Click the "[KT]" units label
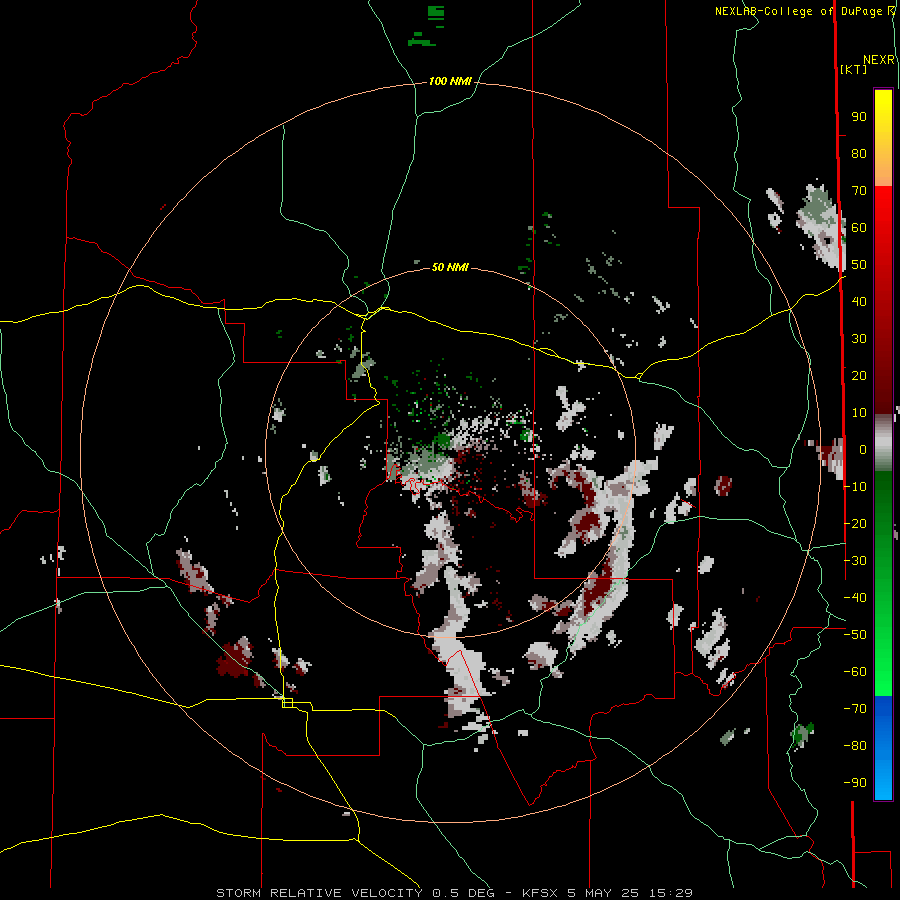900x900 pixels. coord(854,69)
